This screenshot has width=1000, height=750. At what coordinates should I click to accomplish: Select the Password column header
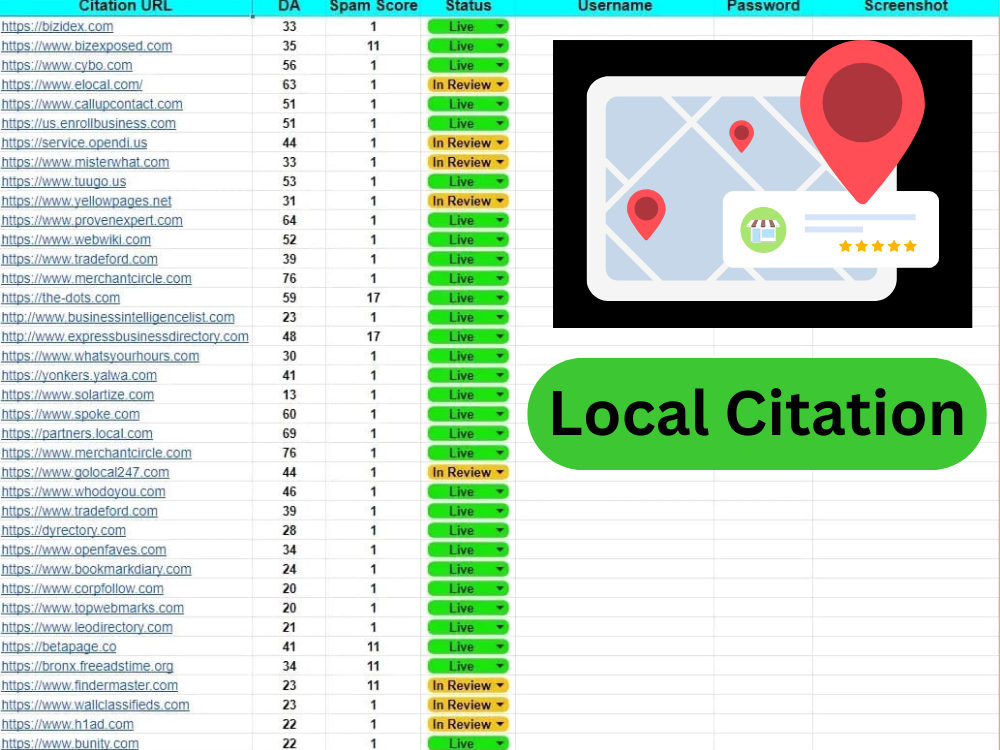pos(763,6)
